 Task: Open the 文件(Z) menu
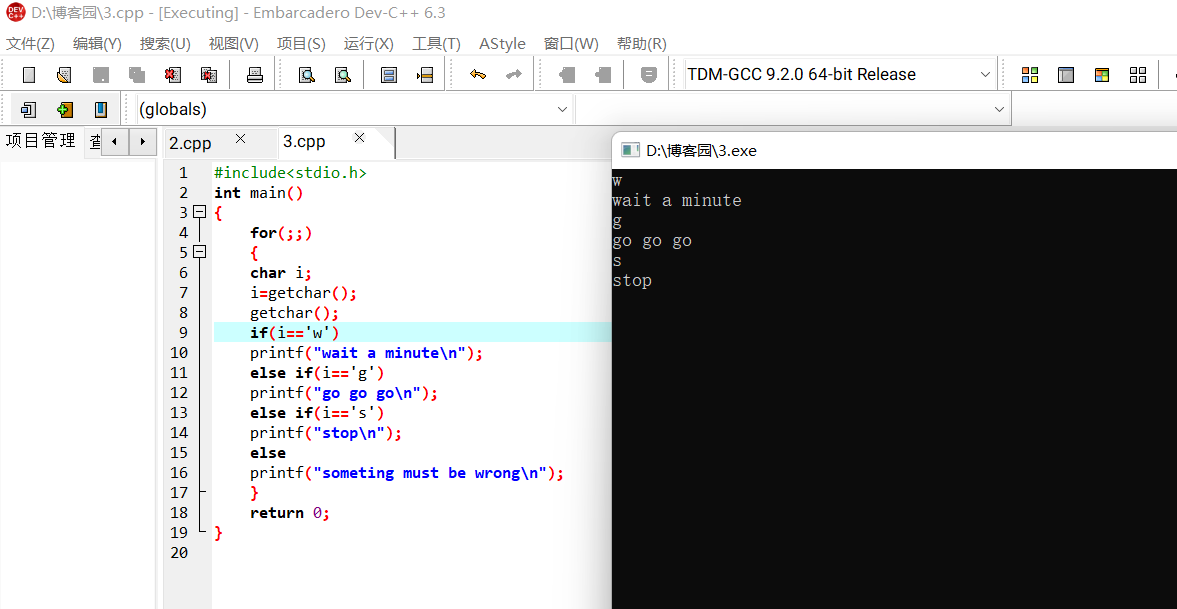pyautogui.click(x=31, y=44)
